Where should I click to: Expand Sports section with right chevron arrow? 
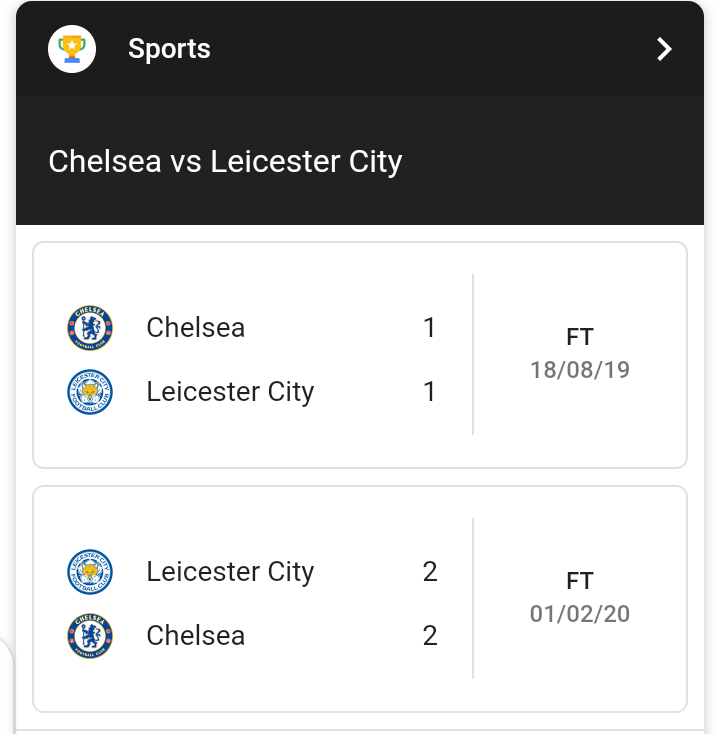664,49
